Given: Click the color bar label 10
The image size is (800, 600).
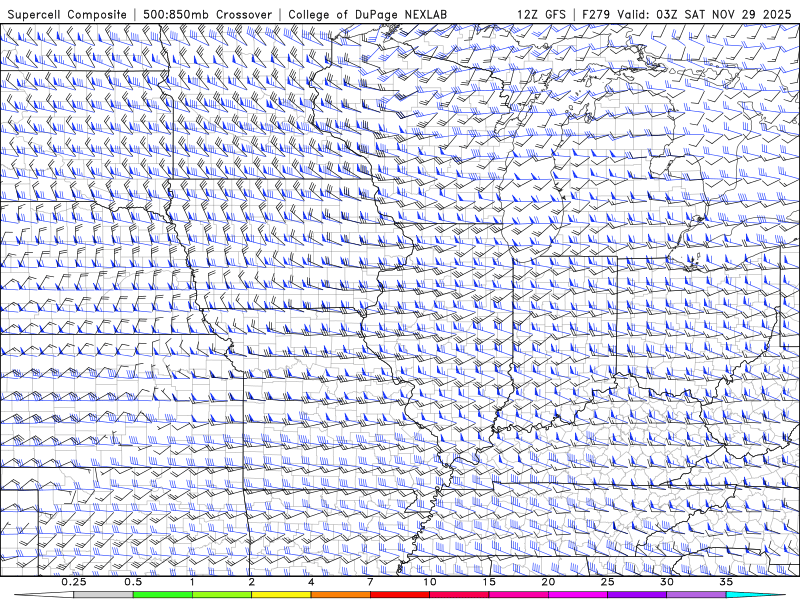Looking at the screenshot, I should (x=430, y=582).
